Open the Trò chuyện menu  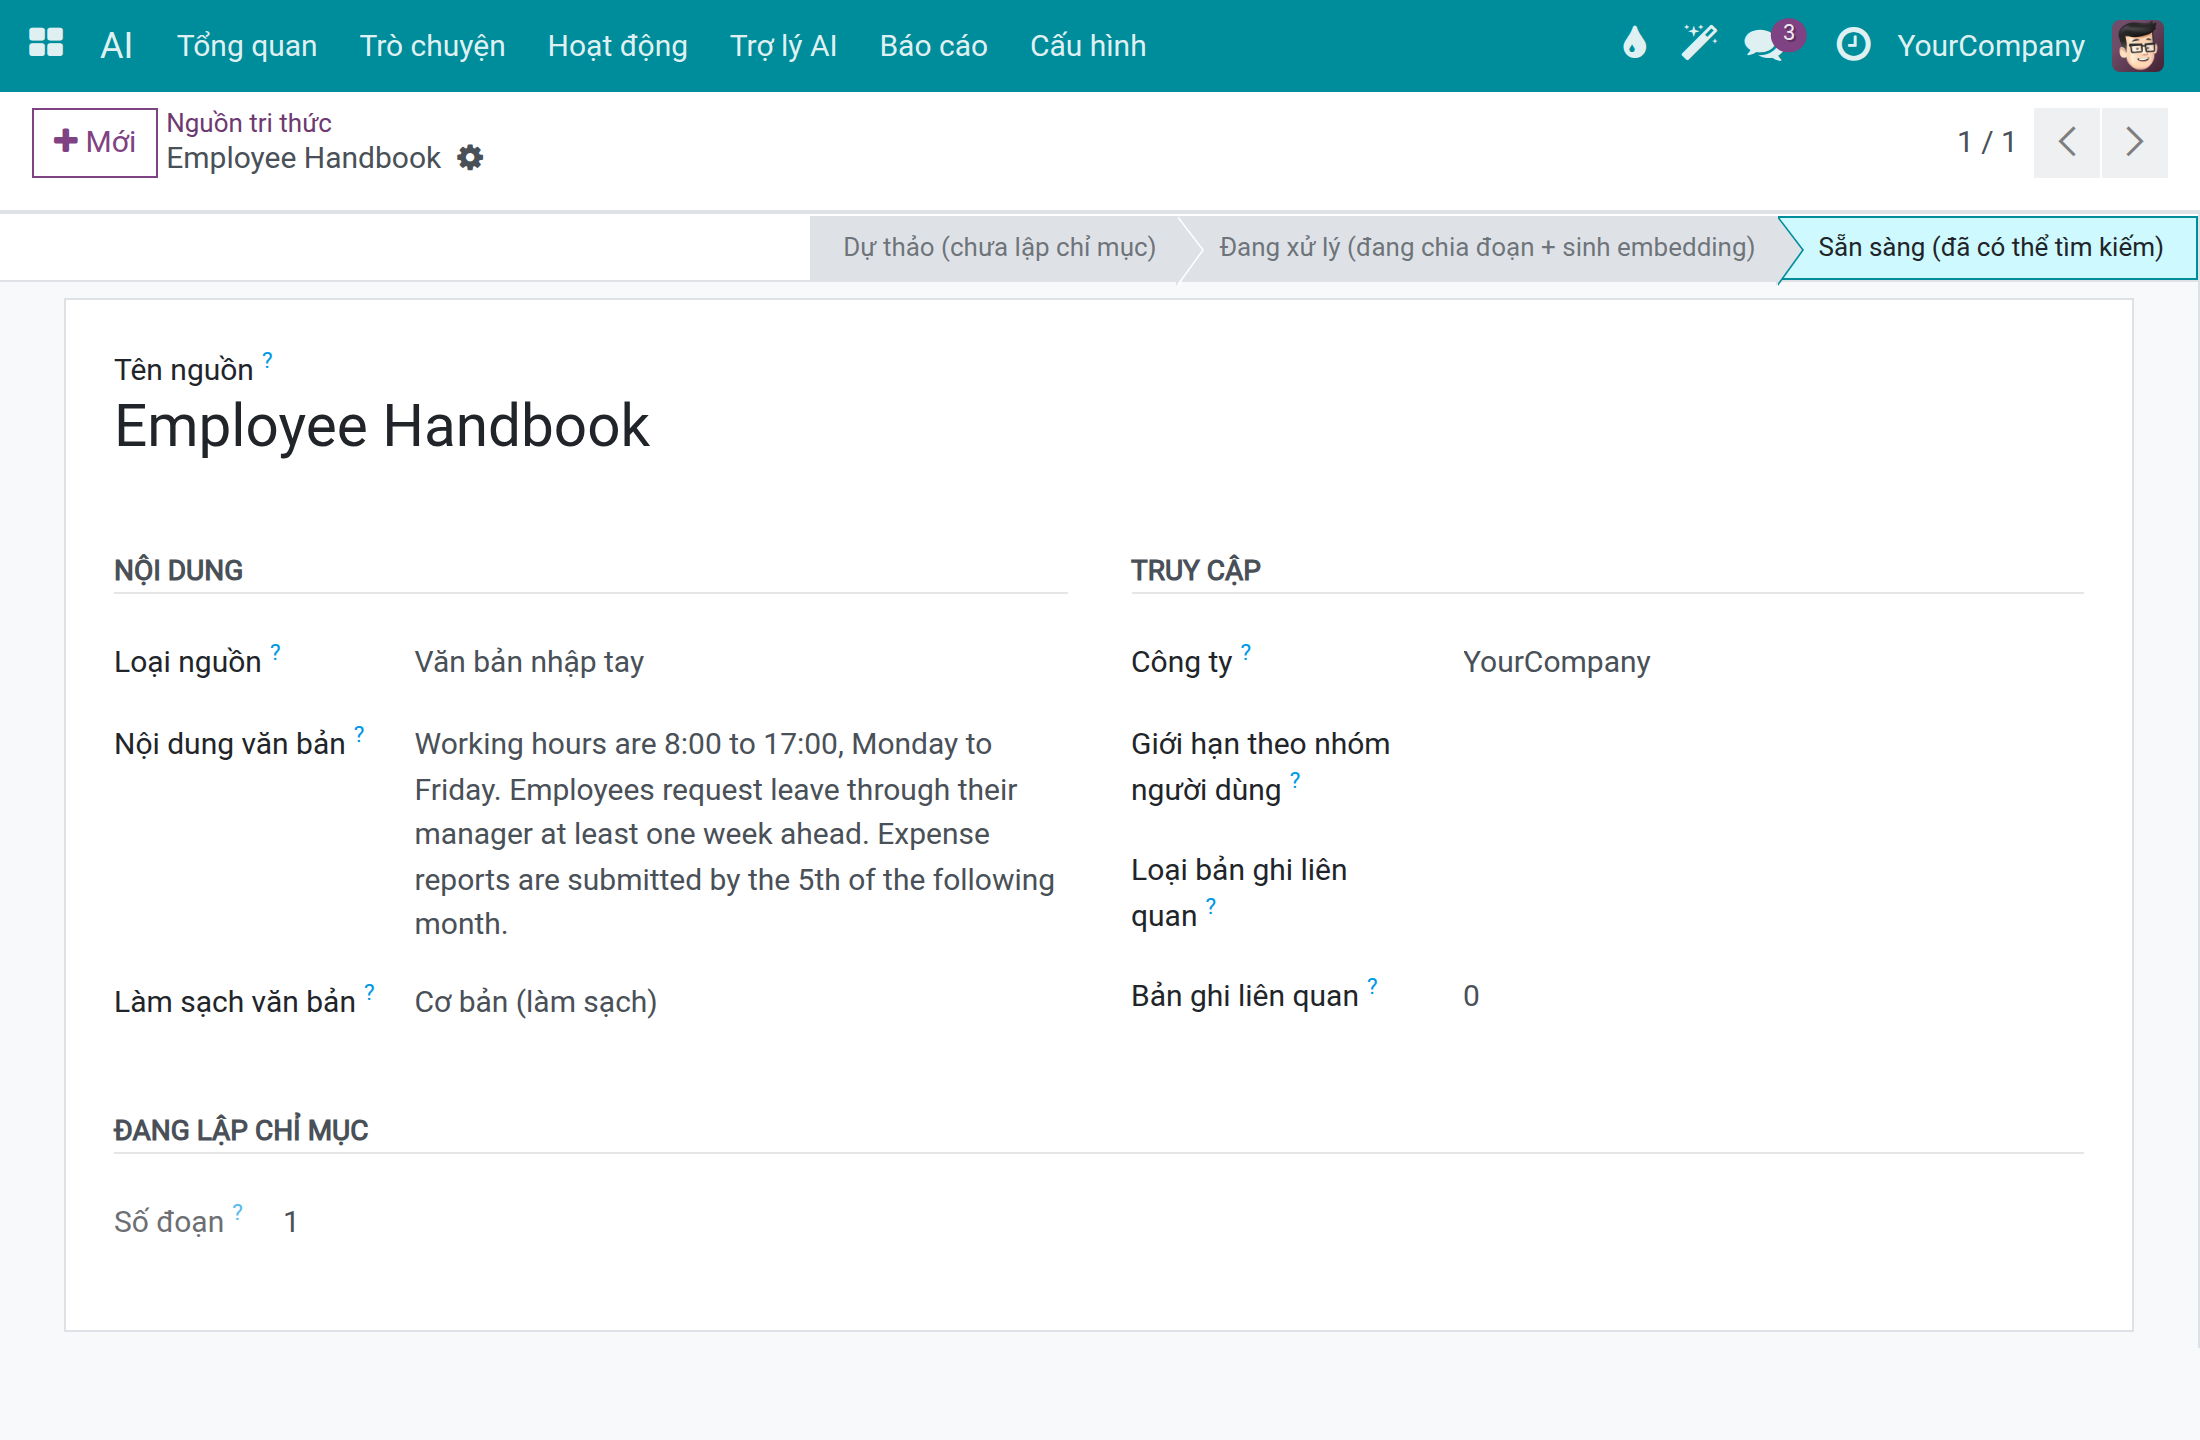pyautogui.click(x=432, y=46)
